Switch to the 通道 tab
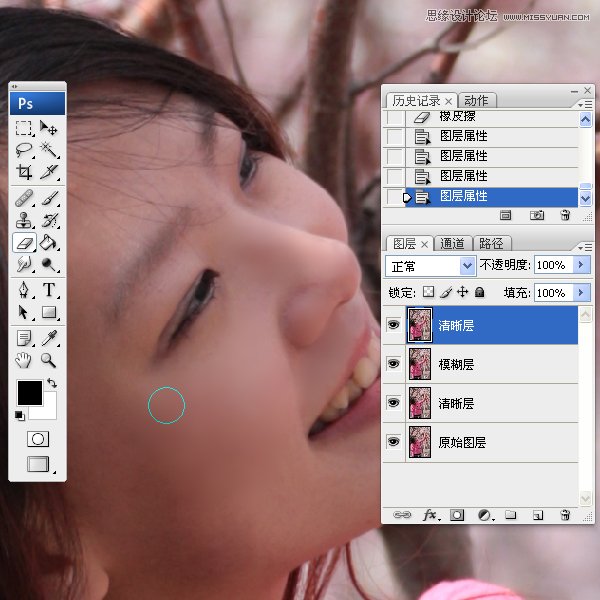This screenshot has width=600, height=600. click(x=452, y=243)
